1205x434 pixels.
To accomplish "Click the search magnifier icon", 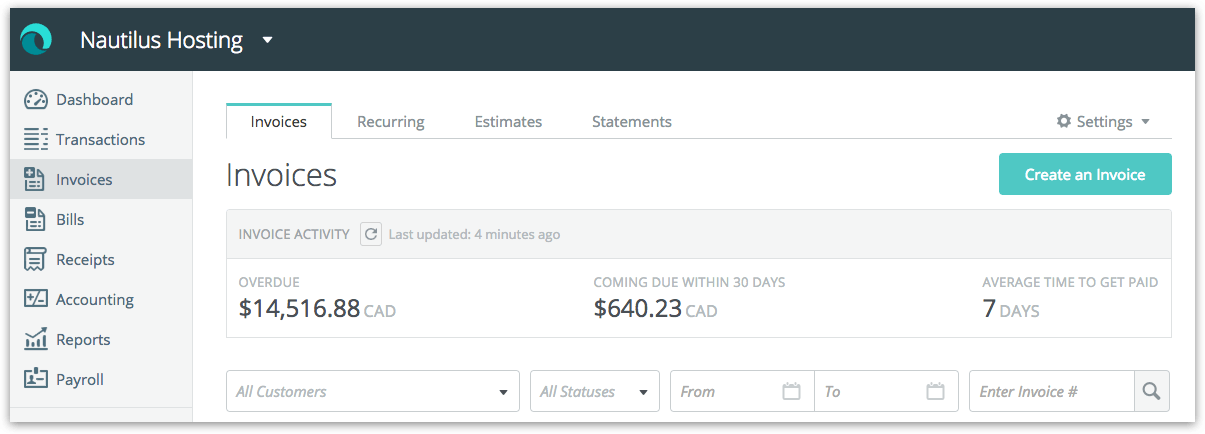I will tap(1152, 391).
